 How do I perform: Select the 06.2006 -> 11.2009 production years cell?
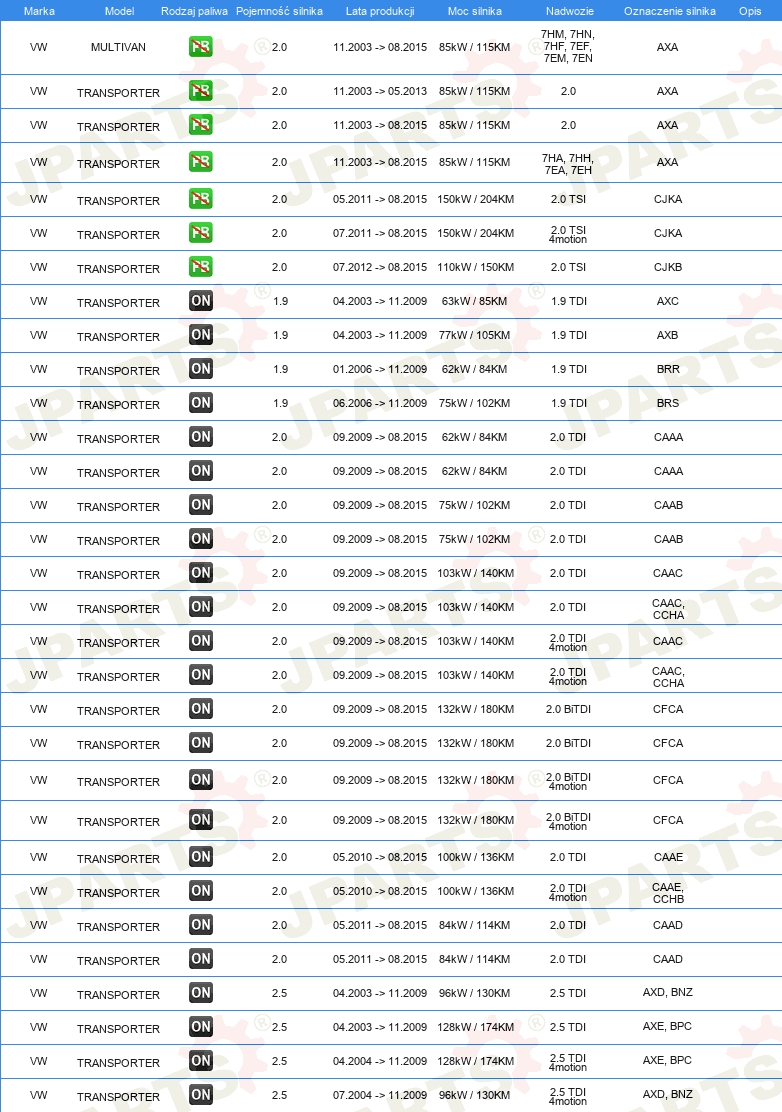380,403
